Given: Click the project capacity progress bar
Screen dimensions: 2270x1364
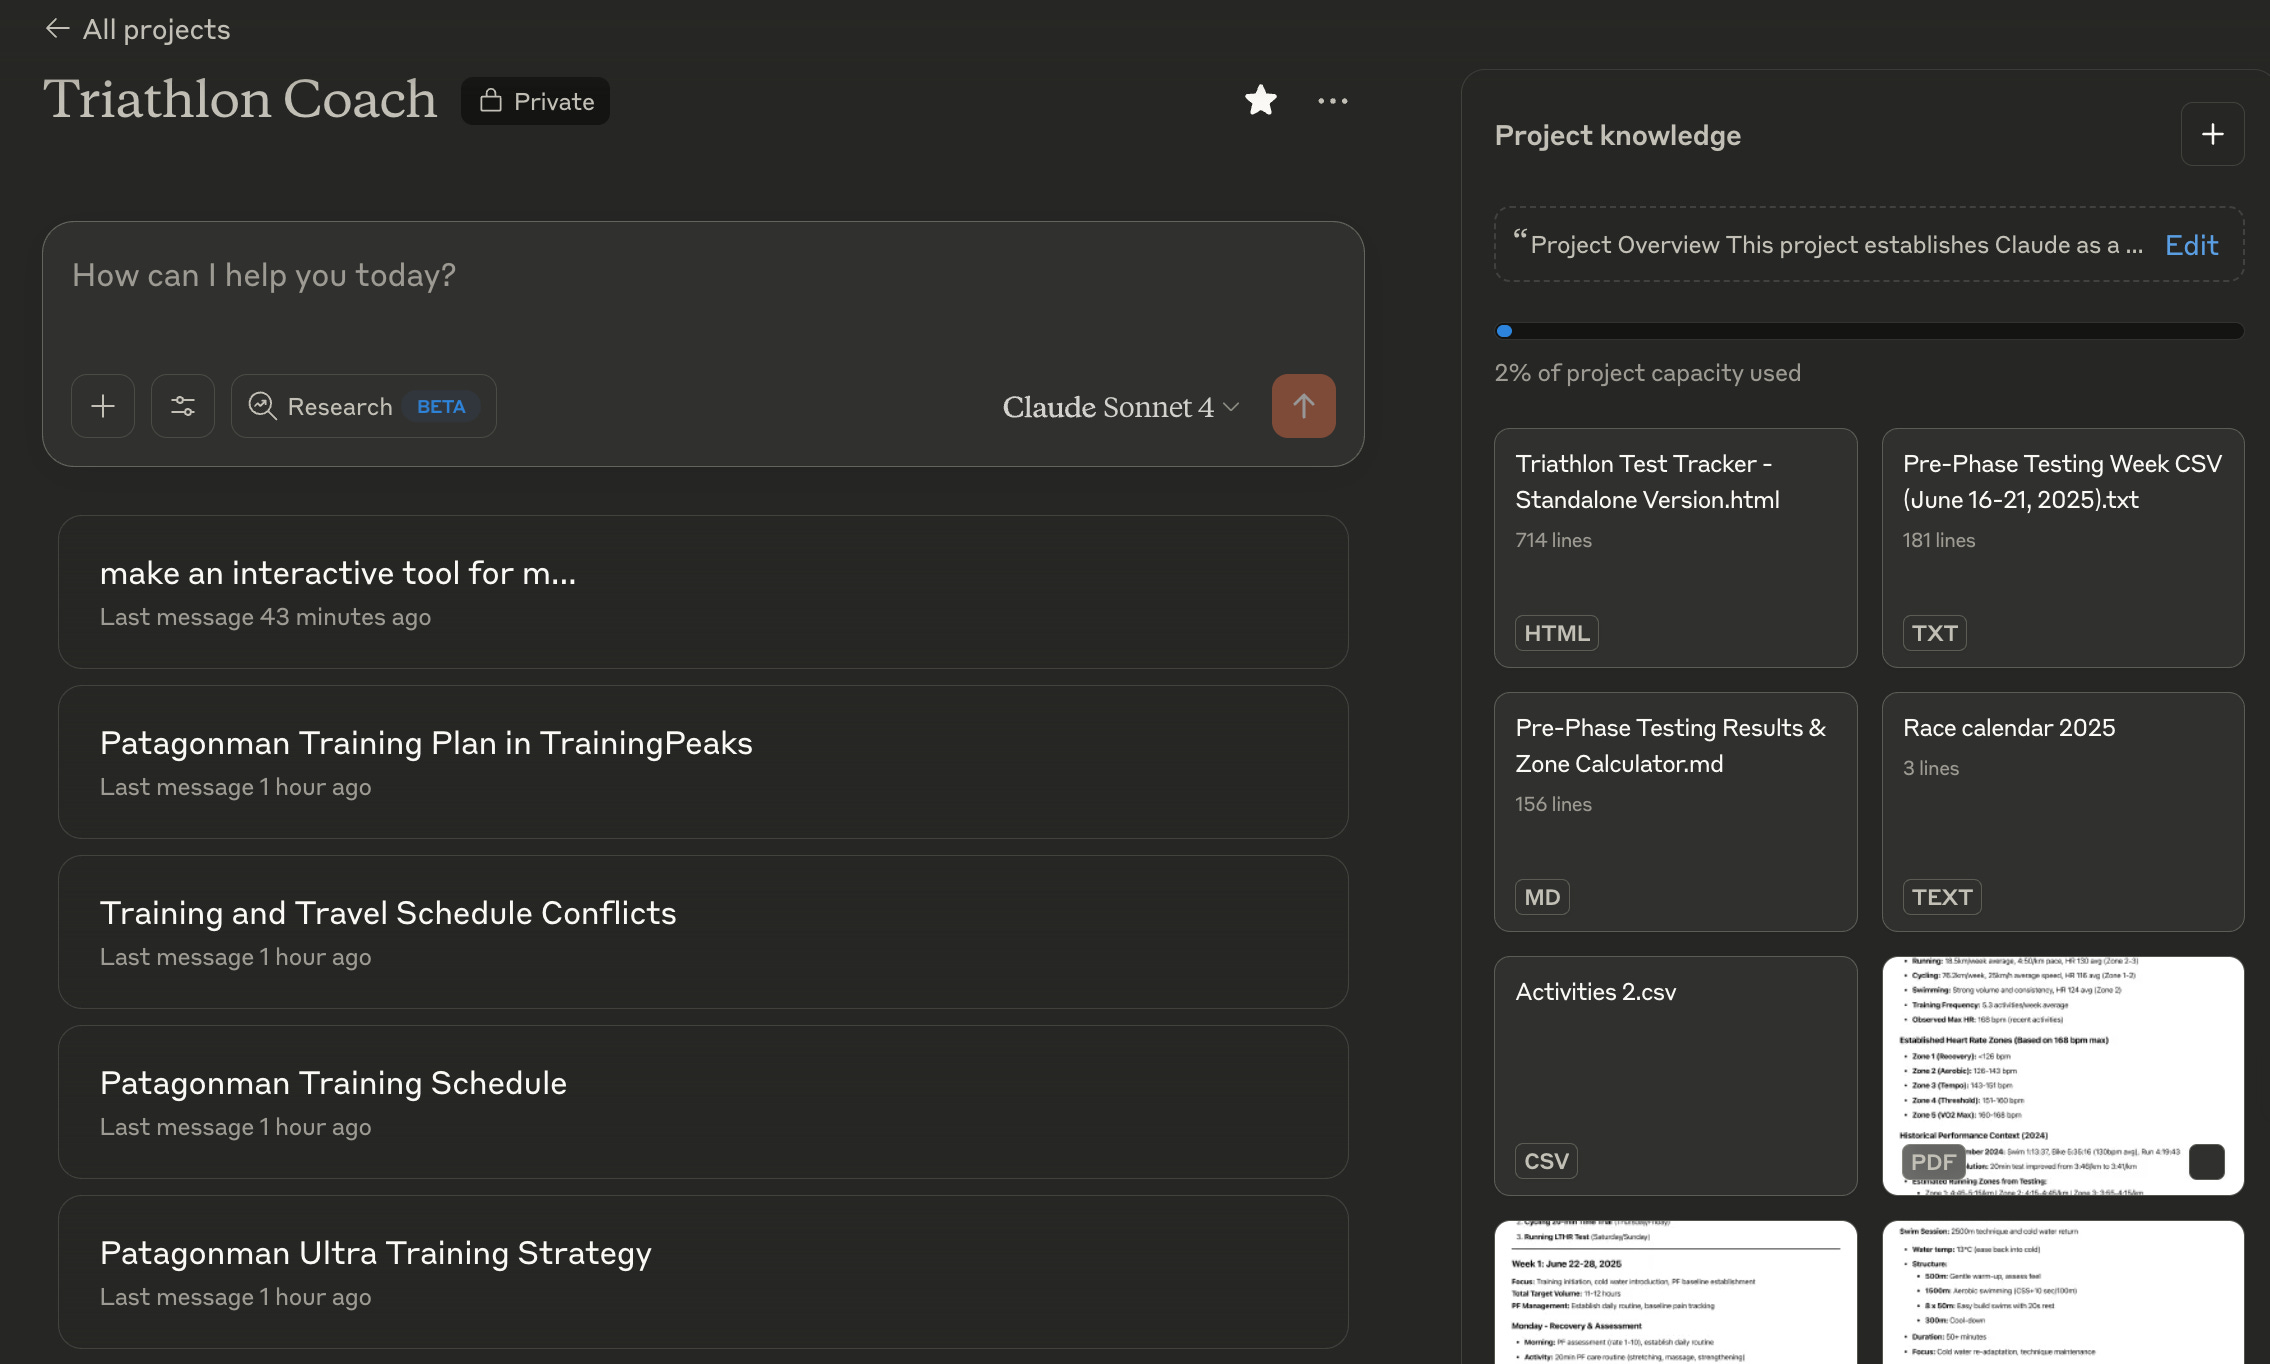Looking at the screenshot, I should coord(1868,331).
